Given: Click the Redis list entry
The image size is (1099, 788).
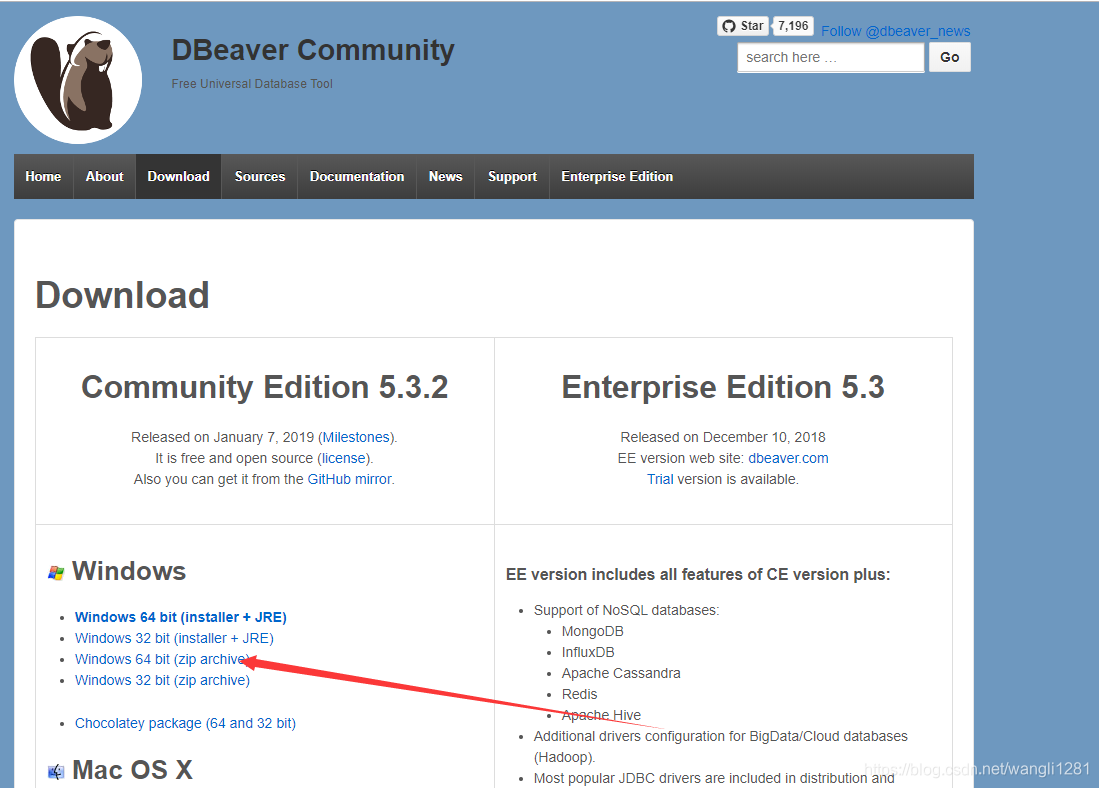Looking at the screenshot, I should tap(580, 695).
